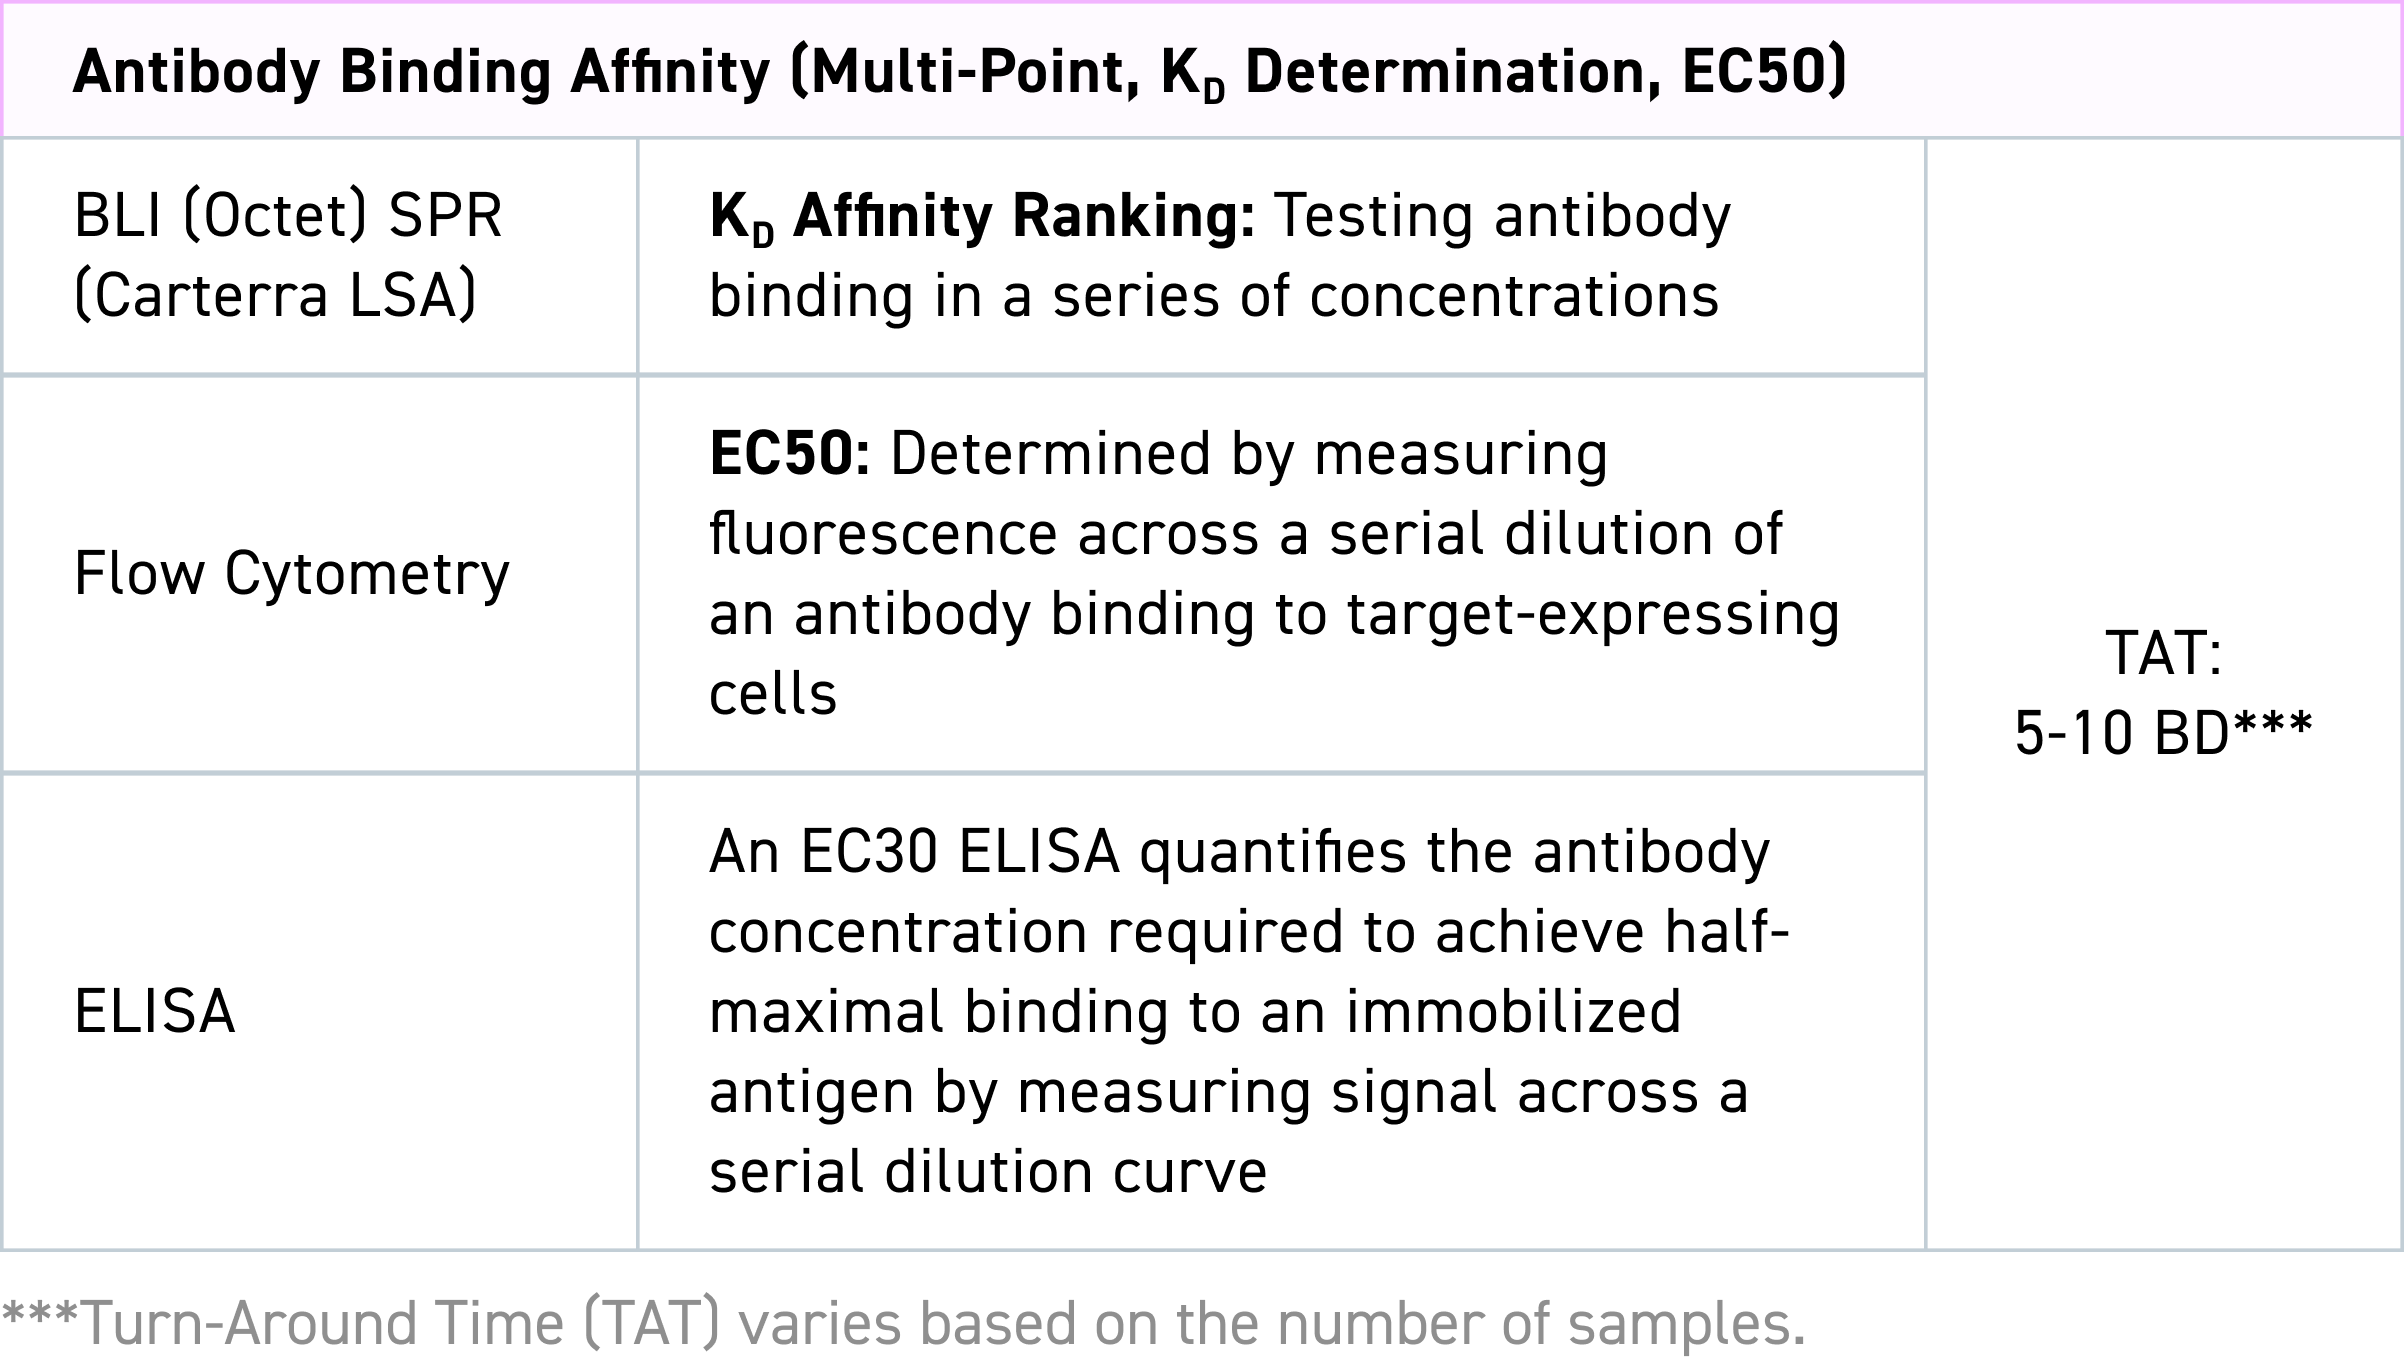This screenshot has width=2404, height=1366.
Task: Click the "5-10 BD***" turnaround value
Action: 2163,733
